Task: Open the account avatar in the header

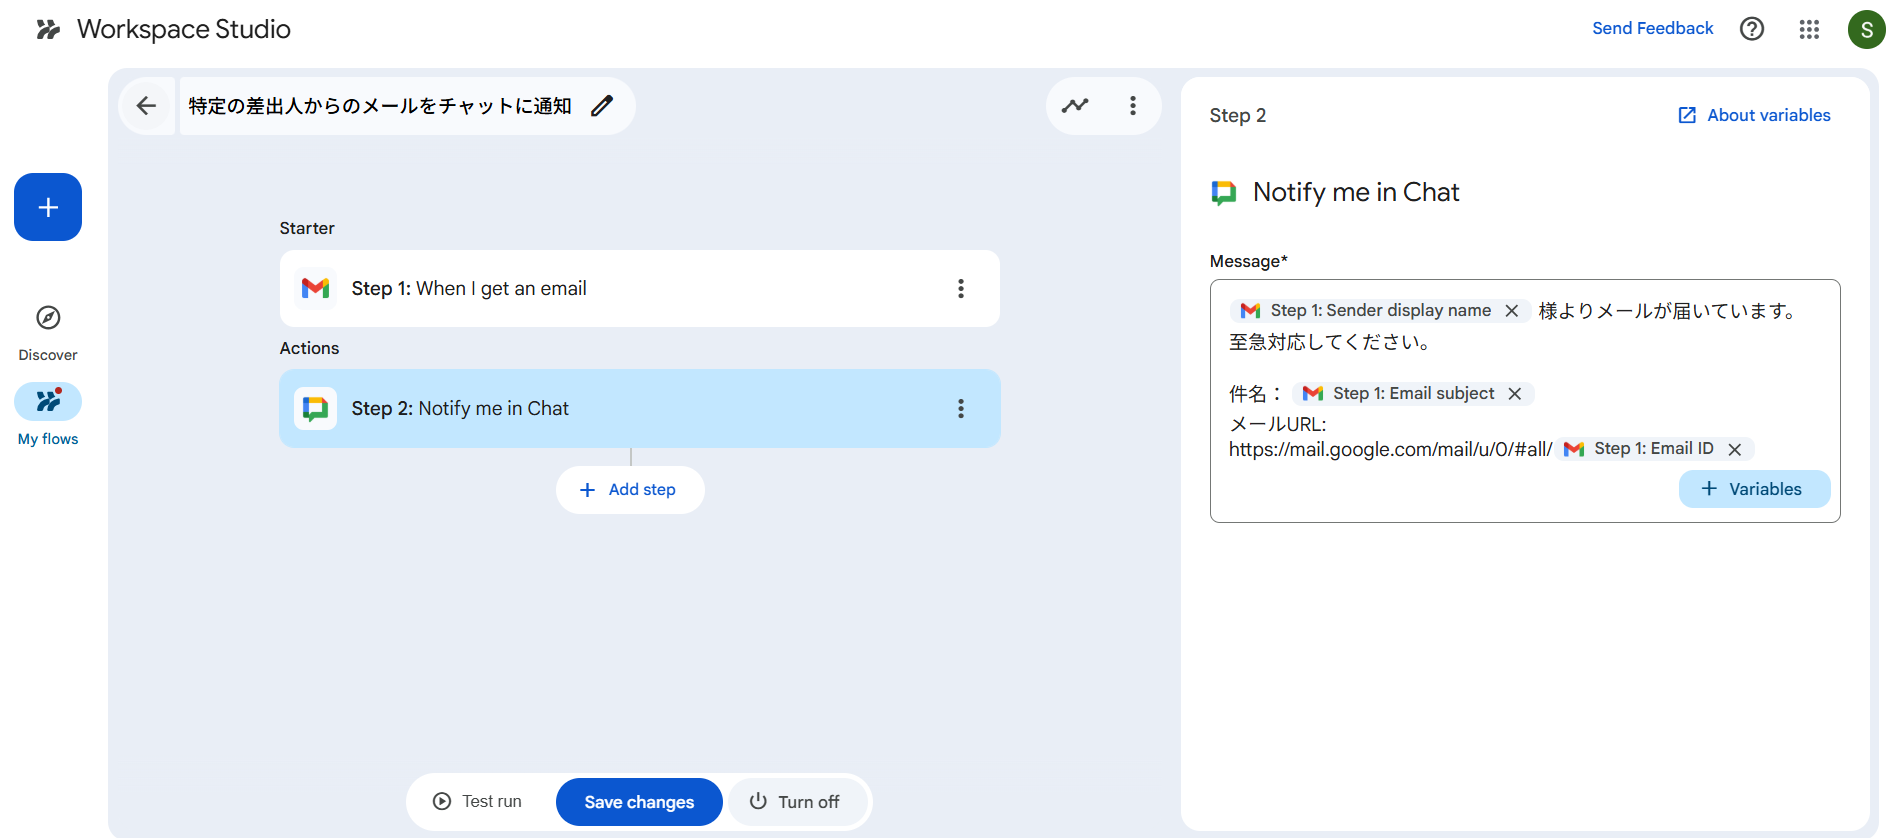Action: pos(1866,29)
